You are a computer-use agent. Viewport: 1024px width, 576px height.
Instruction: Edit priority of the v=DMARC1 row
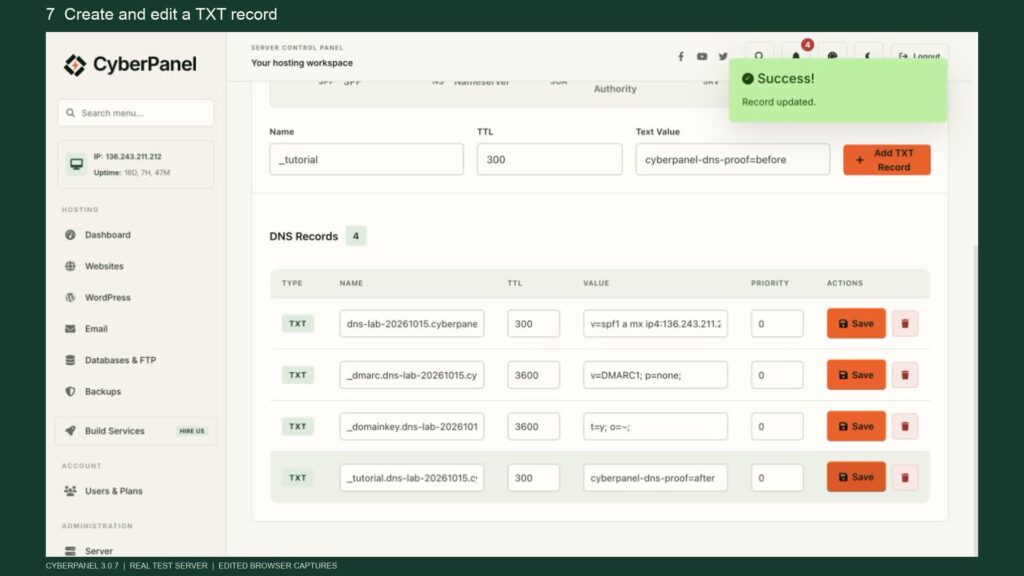777,375
